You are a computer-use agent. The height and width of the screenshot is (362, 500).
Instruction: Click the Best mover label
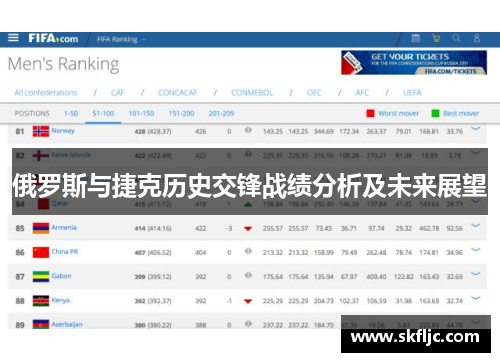(461, 113)
